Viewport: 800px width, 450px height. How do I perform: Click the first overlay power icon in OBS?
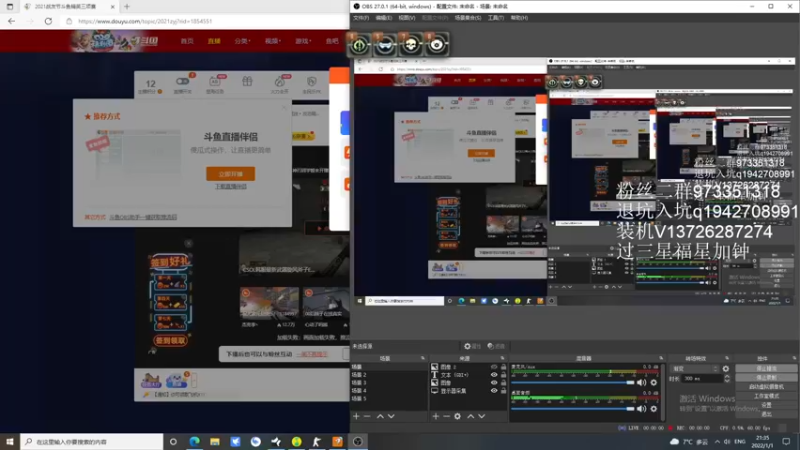[359, 45]
